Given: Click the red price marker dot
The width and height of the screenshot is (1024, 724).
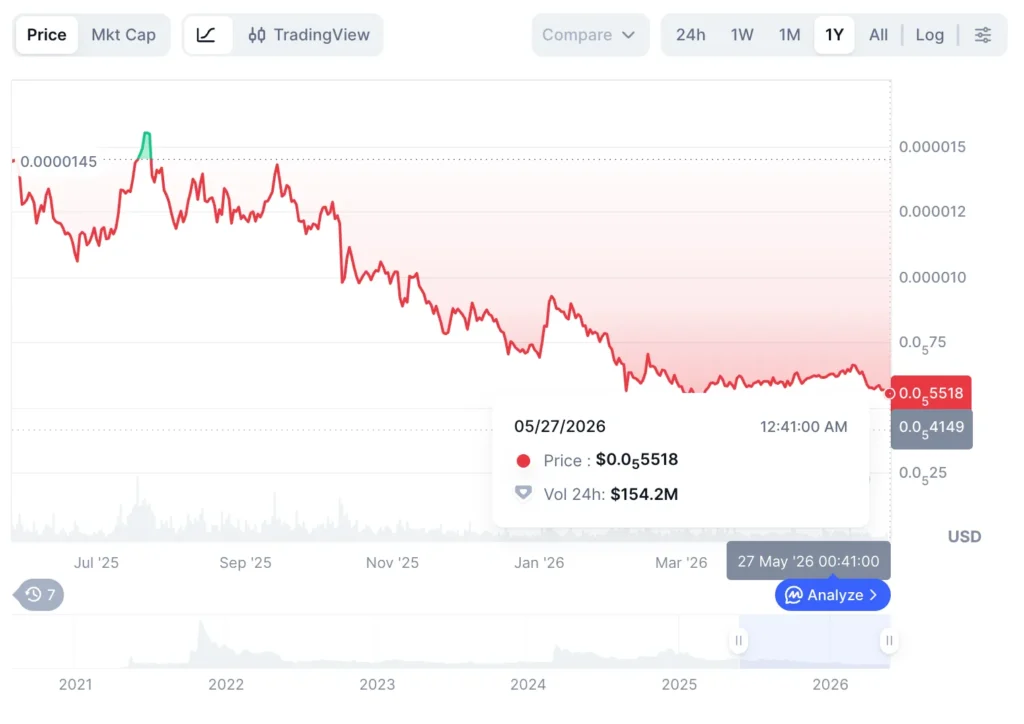Looking at the screenshot, I should coord(889,394).
